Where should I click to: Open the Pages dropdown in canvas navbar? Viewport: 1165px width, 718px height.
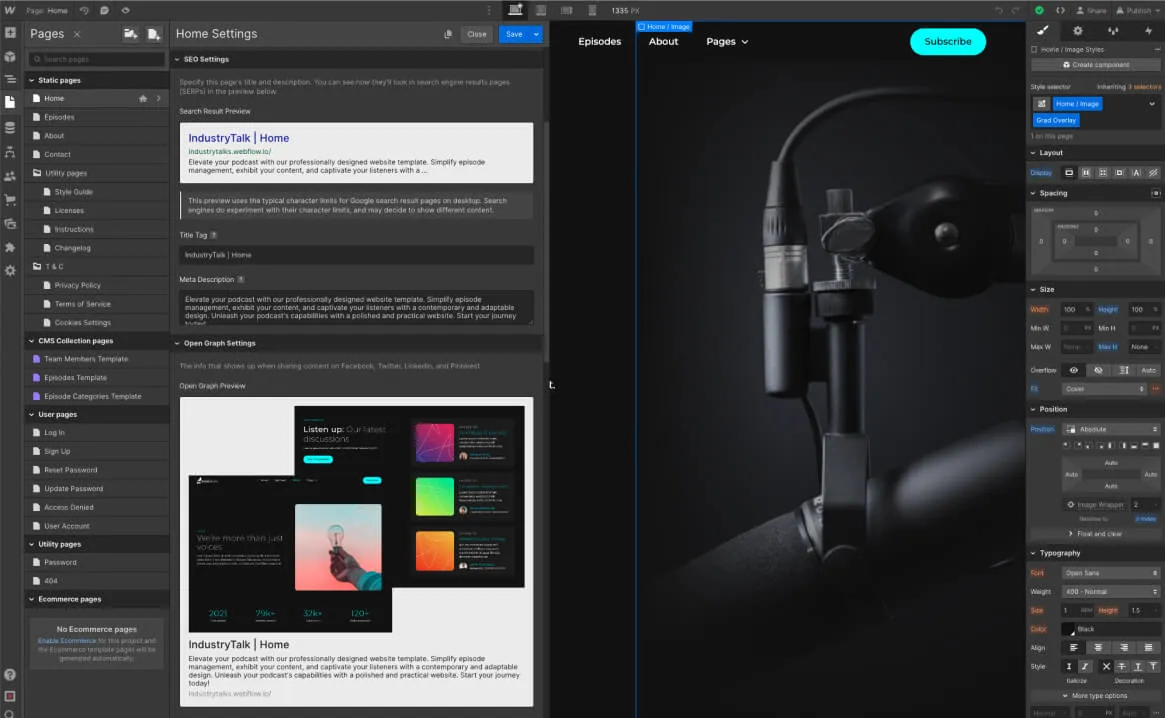(727, 42)
